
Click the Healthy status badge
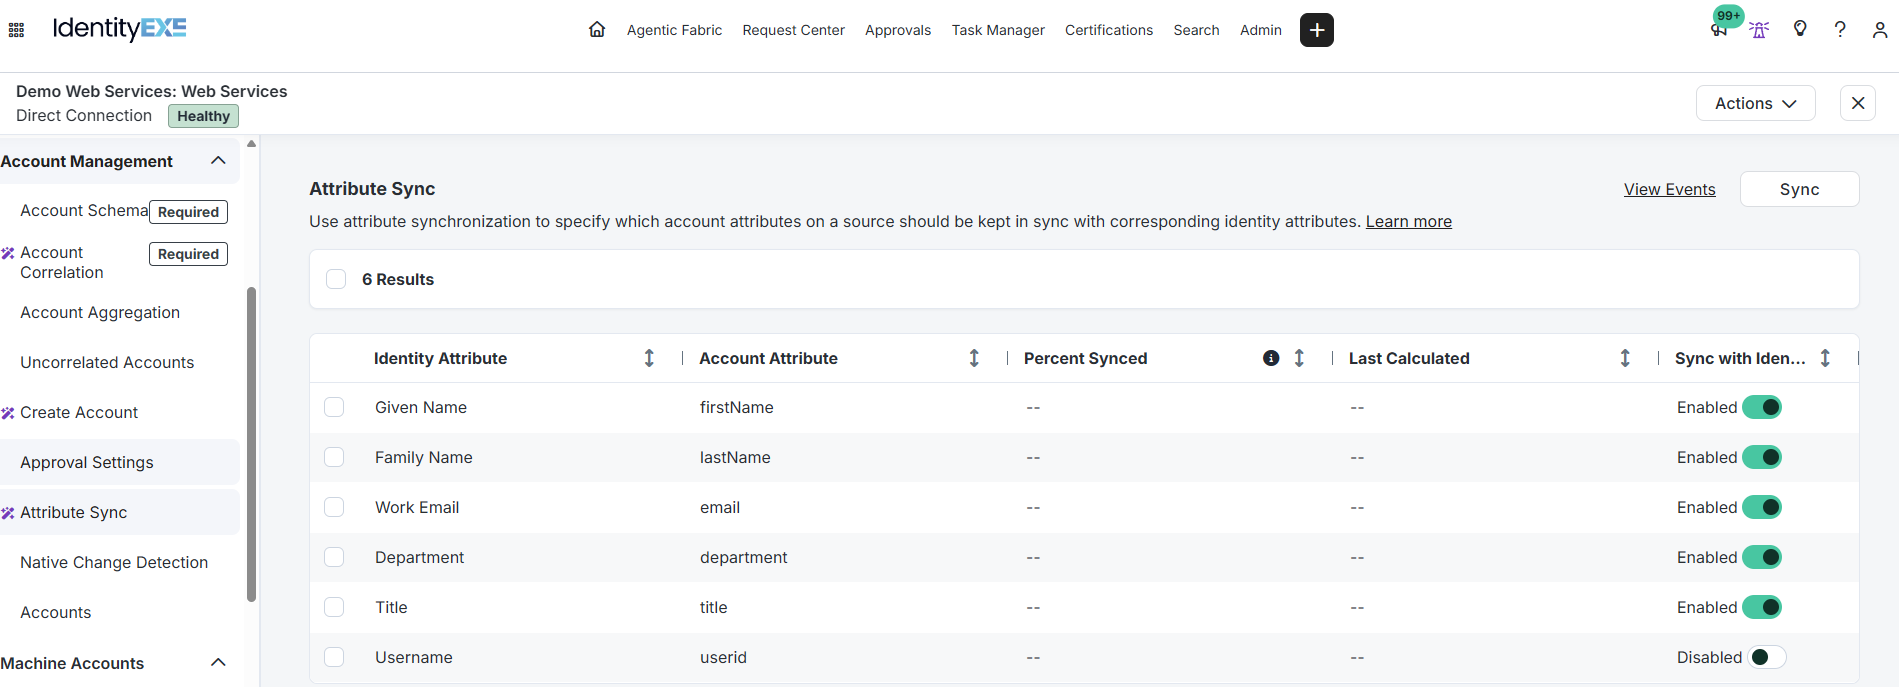tap(203, 116)
